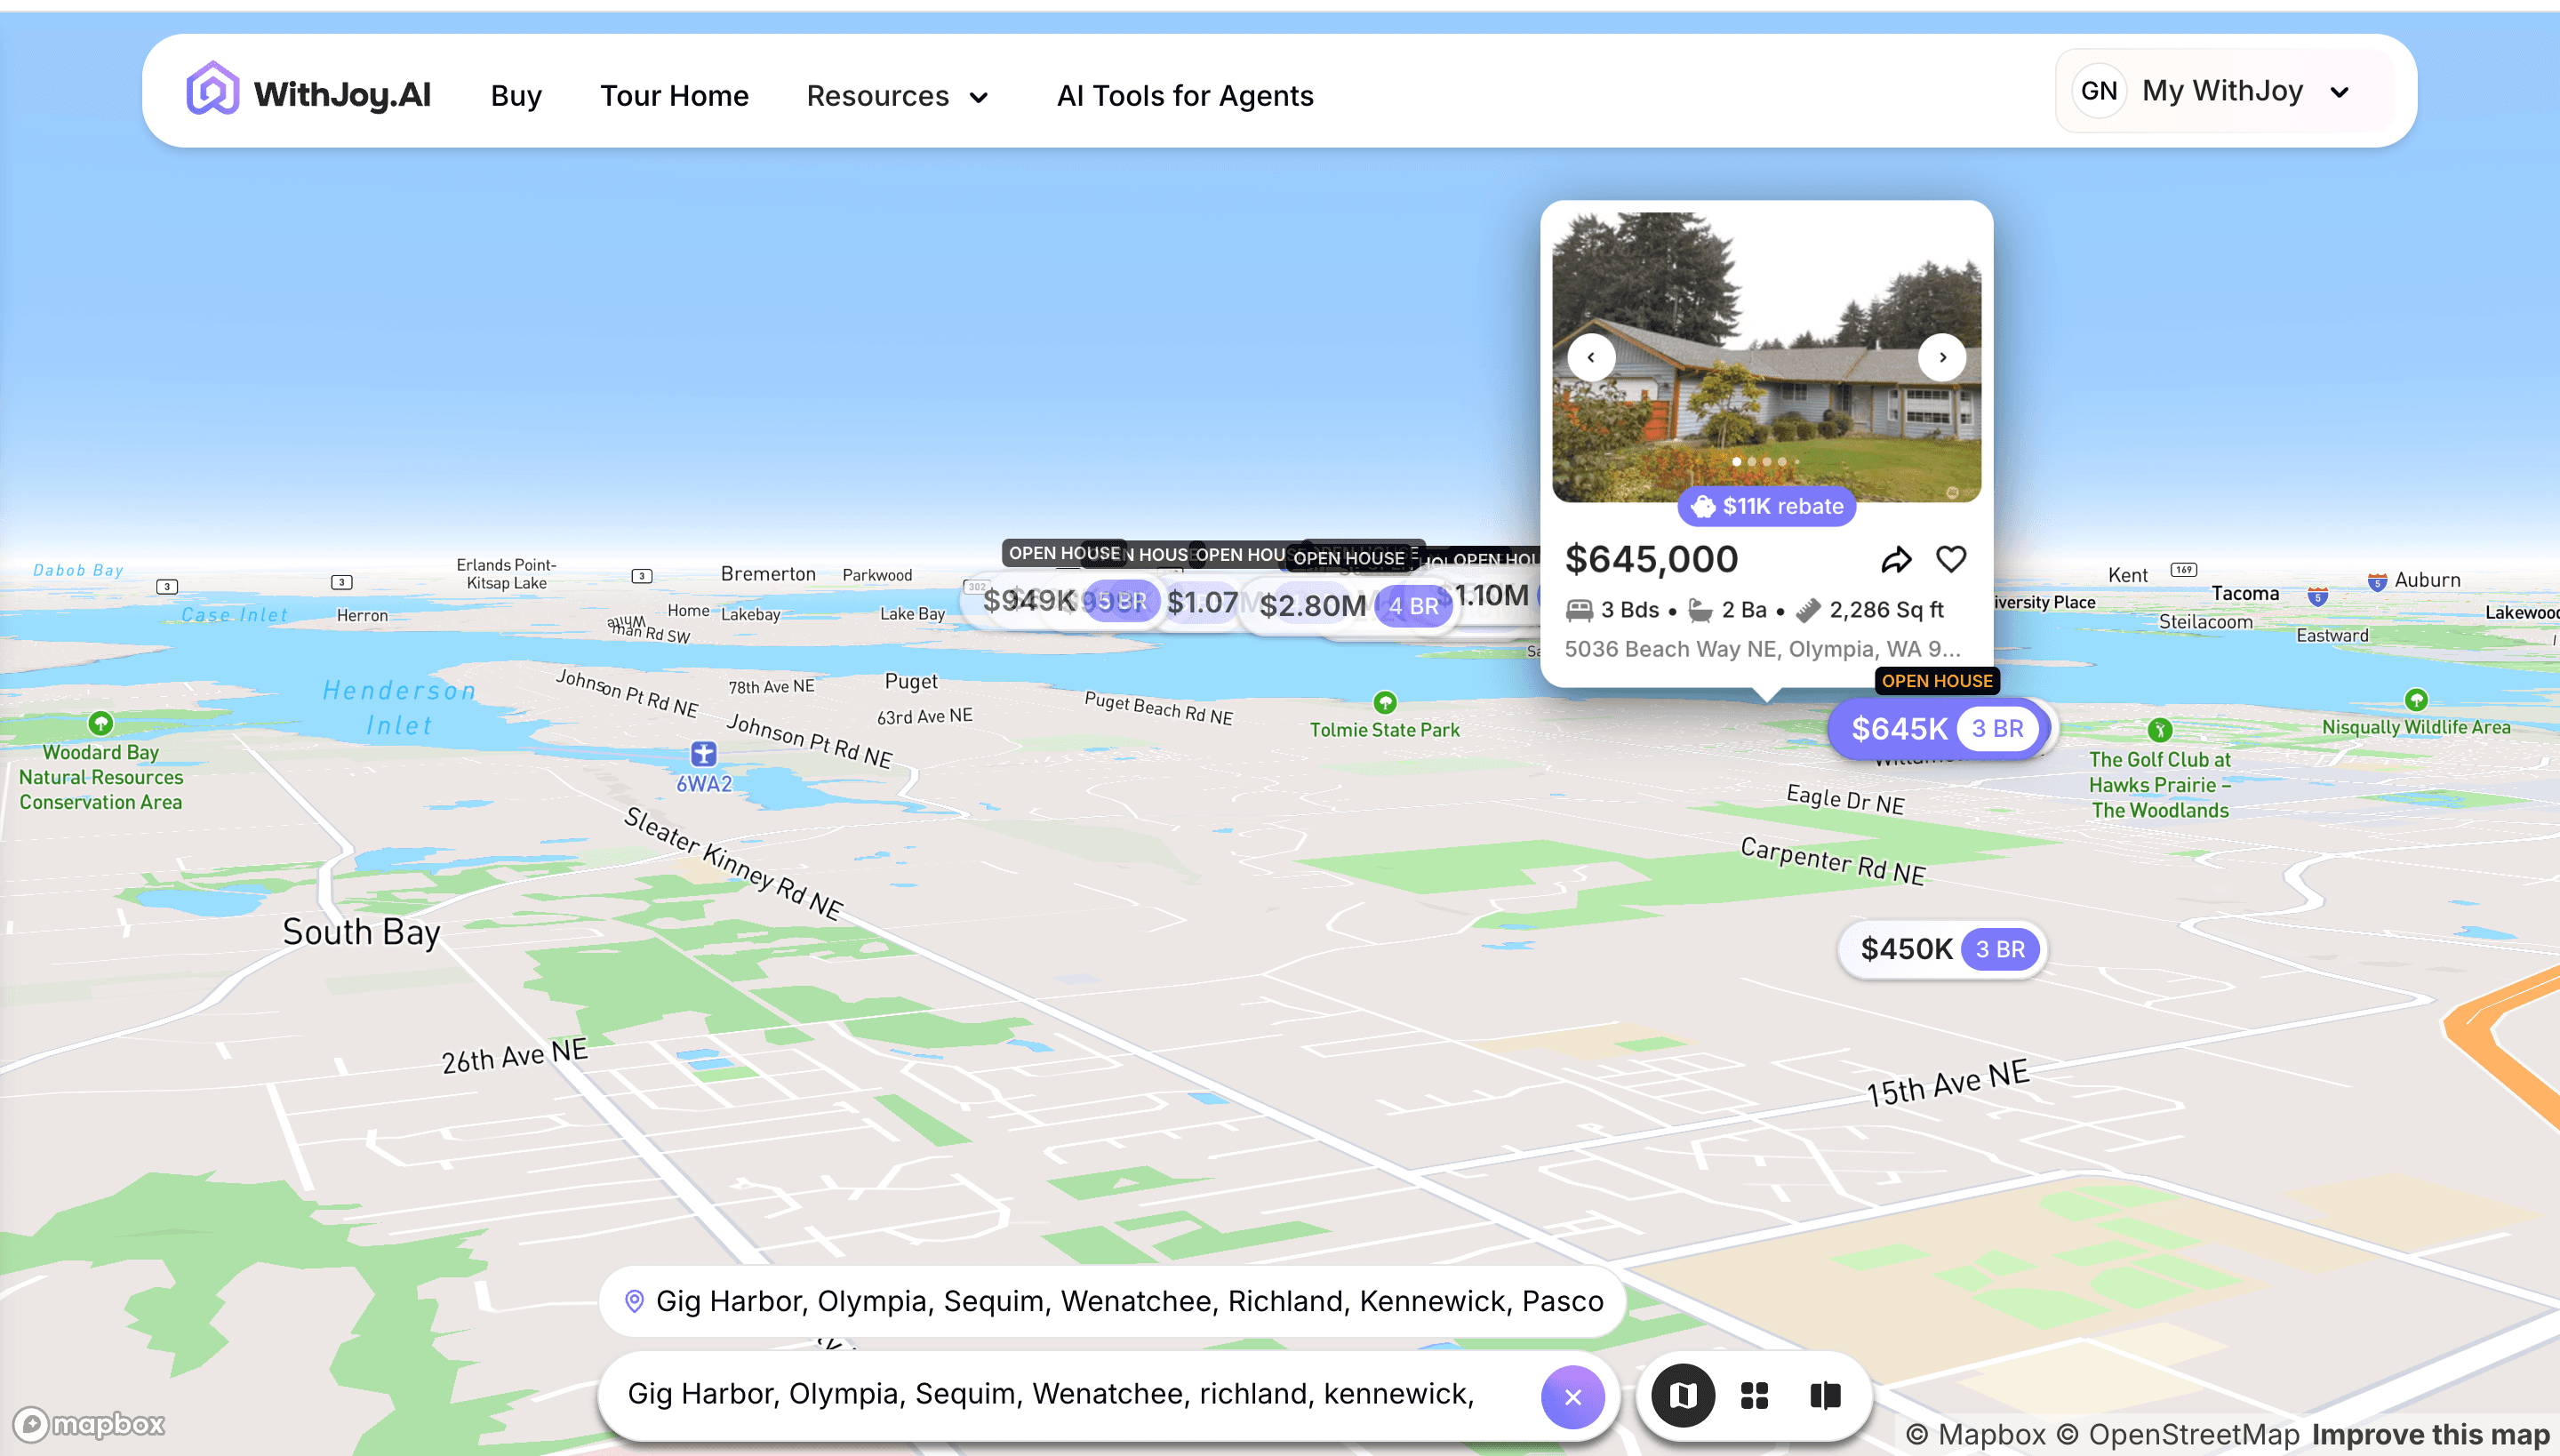Image resolution: width=2560 pixels, height=1456 pixels.
Task: Open the GN account avatar menu
Action: (2099, 90)
